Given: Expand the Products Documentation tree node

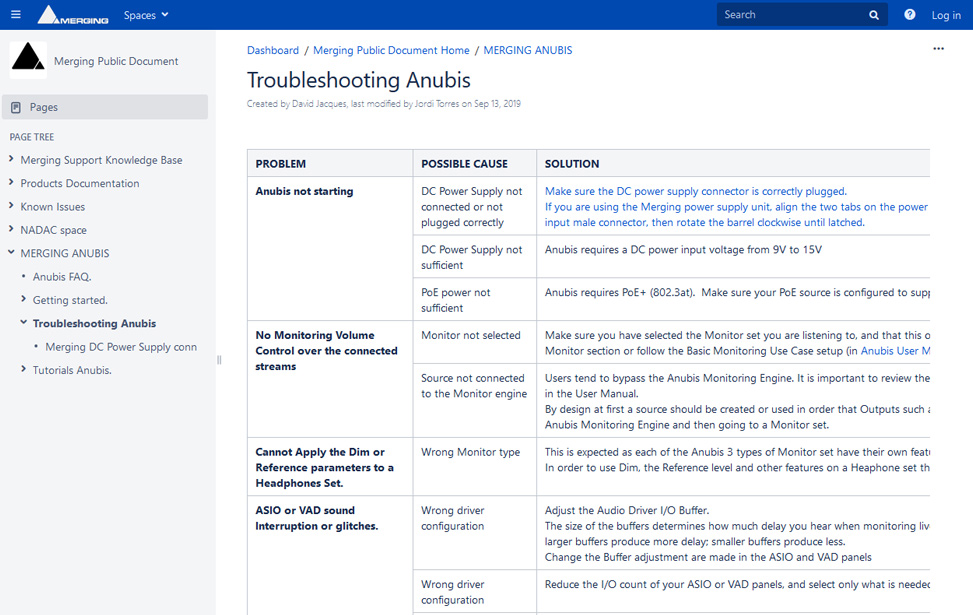Looking at the screenshot, I should coord(11,182).
